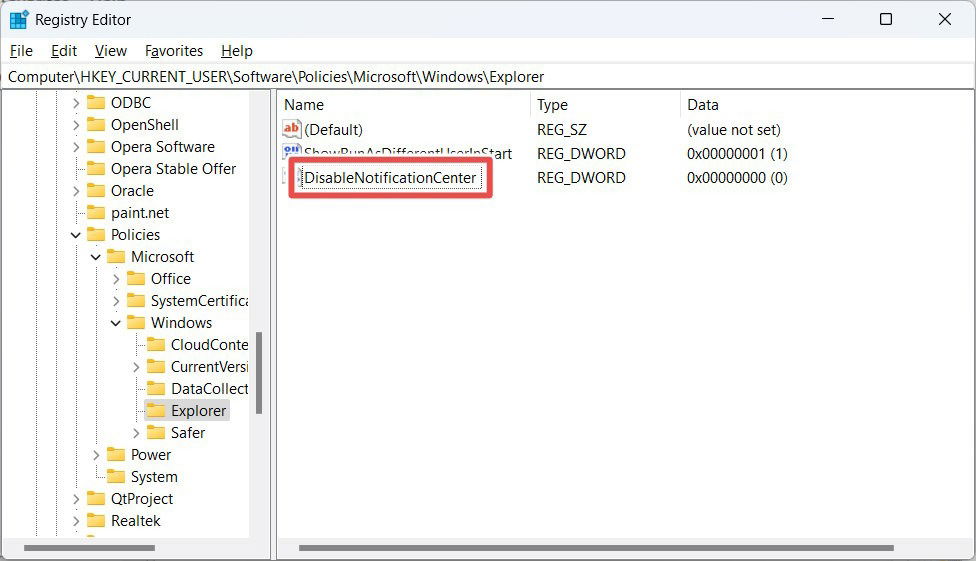Click the Safer folder icon

(156, 433)
